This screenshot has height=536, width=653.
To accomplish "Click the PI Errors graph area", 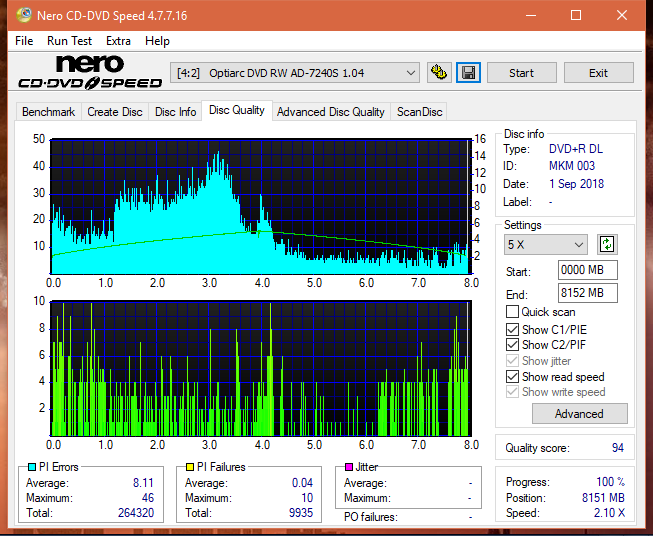I will (x=261, y=206).
